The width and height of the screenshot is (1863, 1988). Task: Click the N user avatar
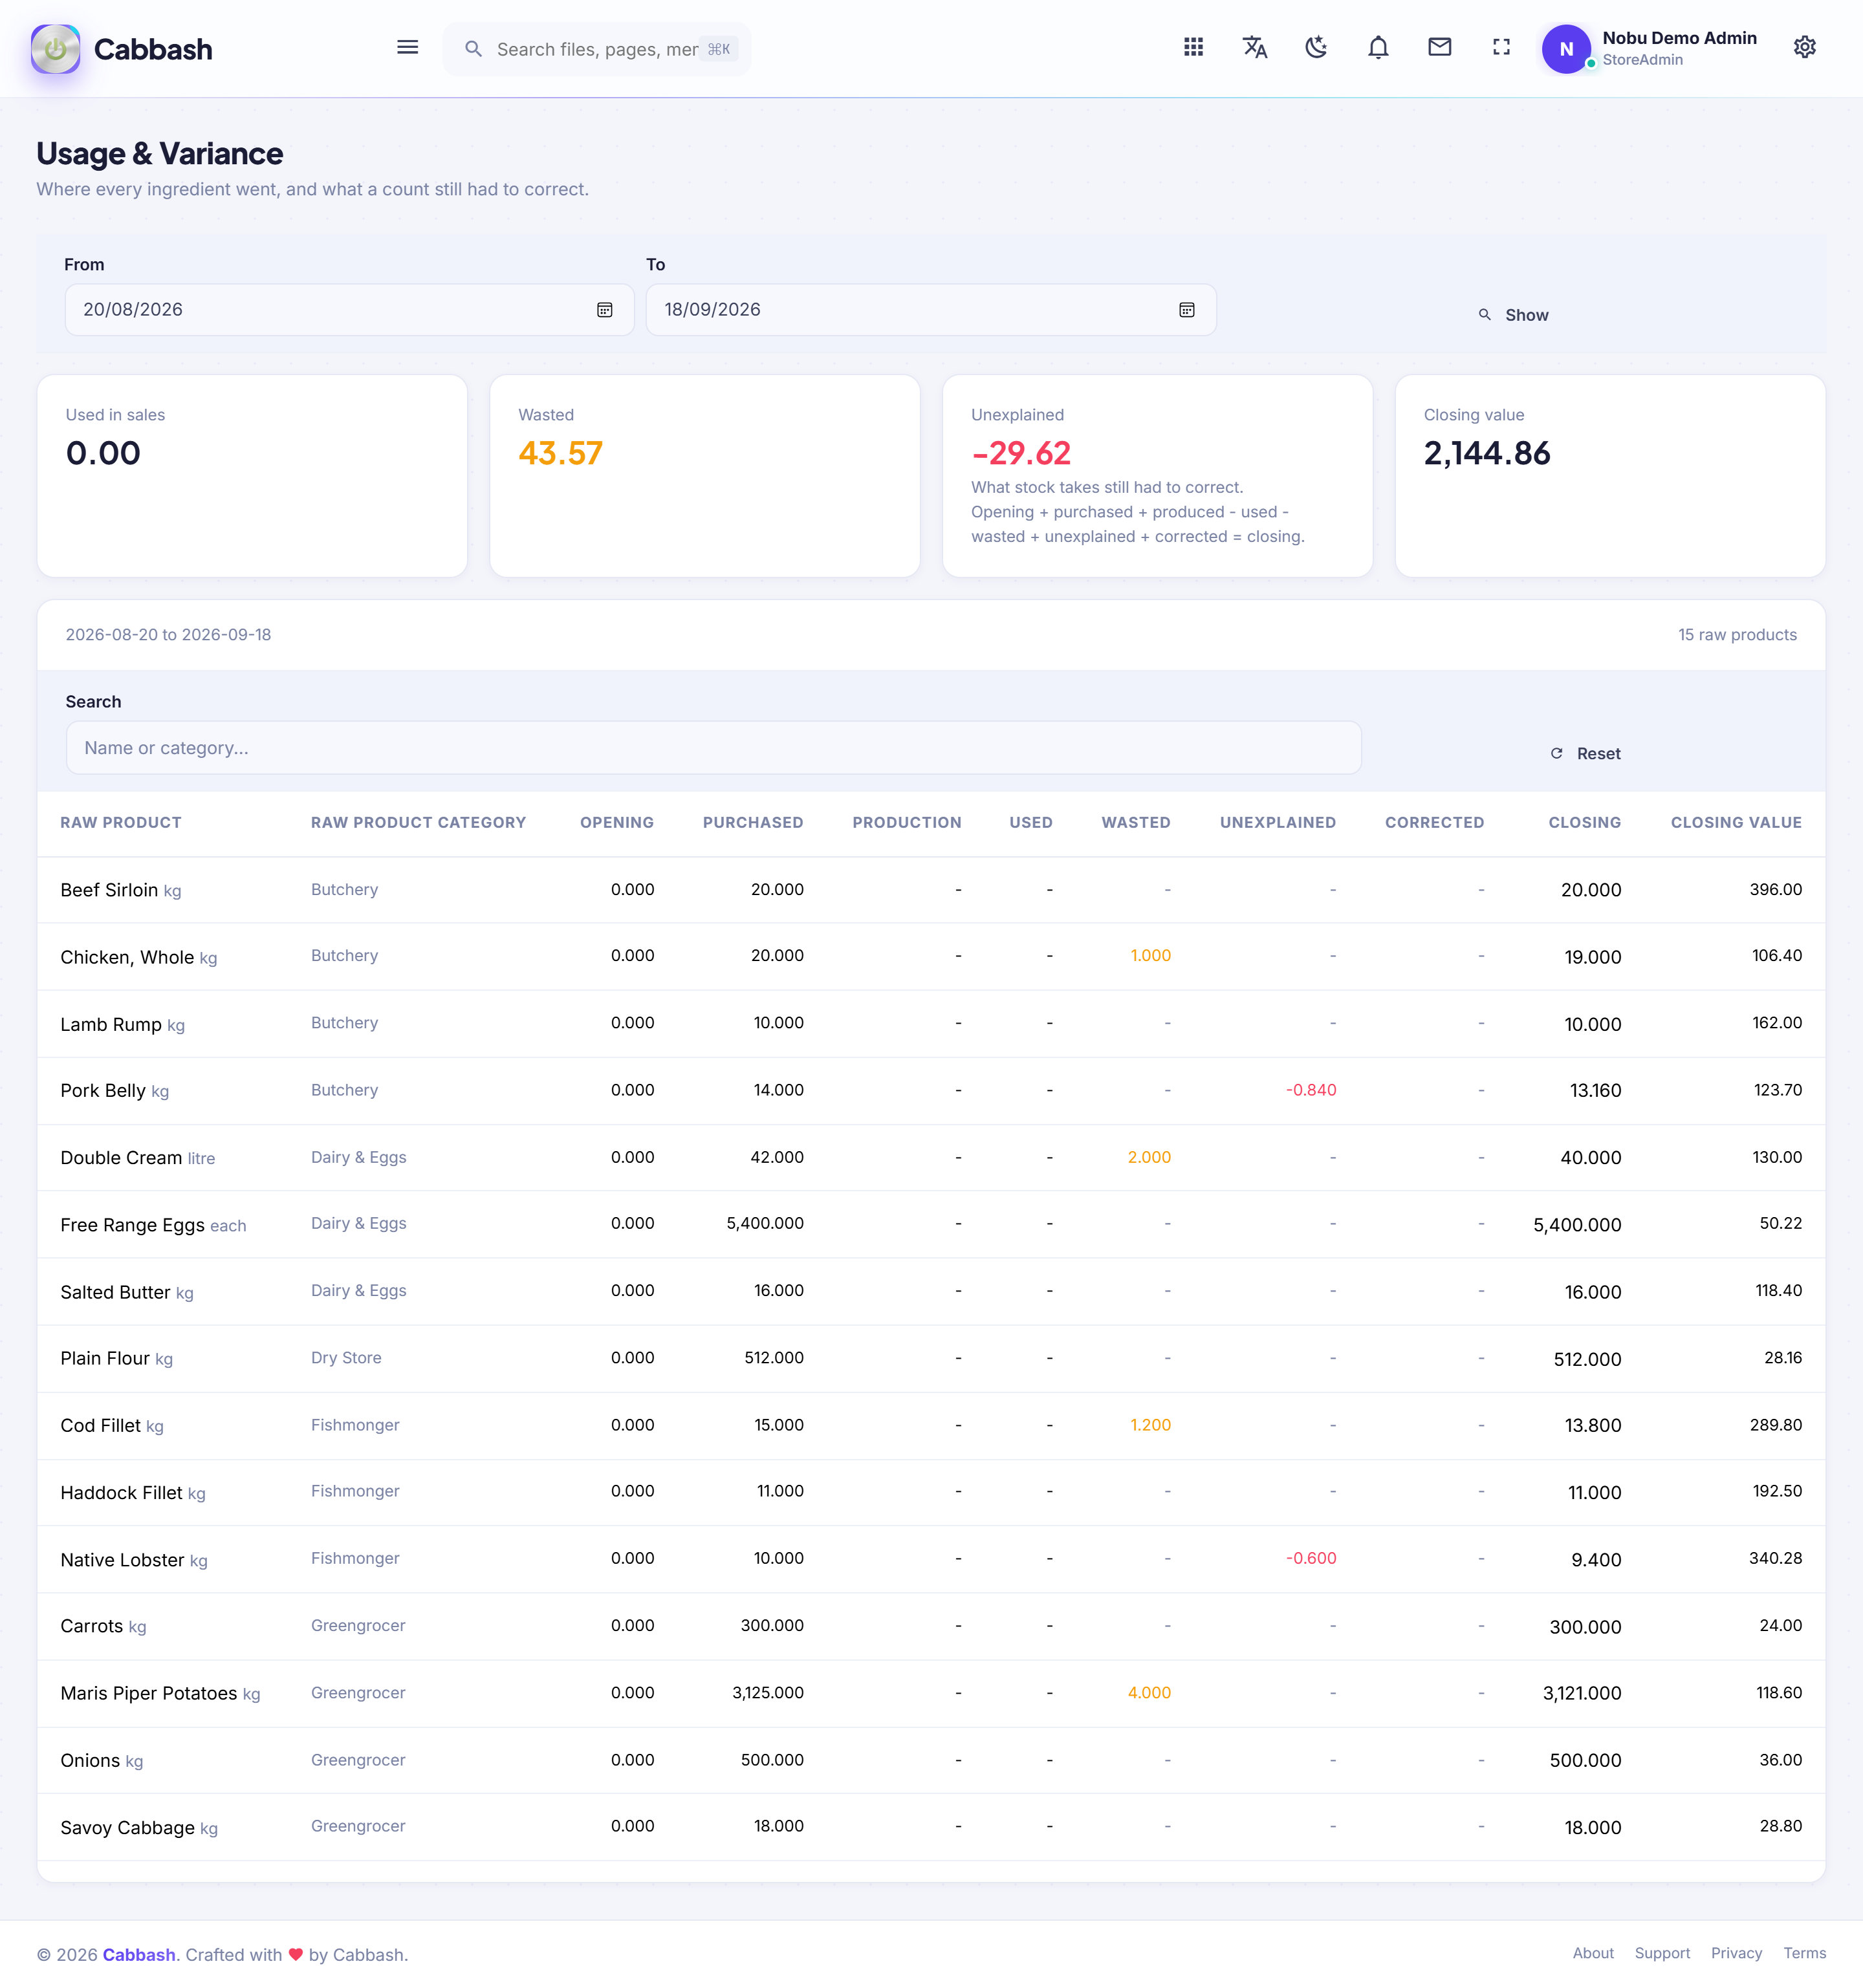[x=1566, y=49]
